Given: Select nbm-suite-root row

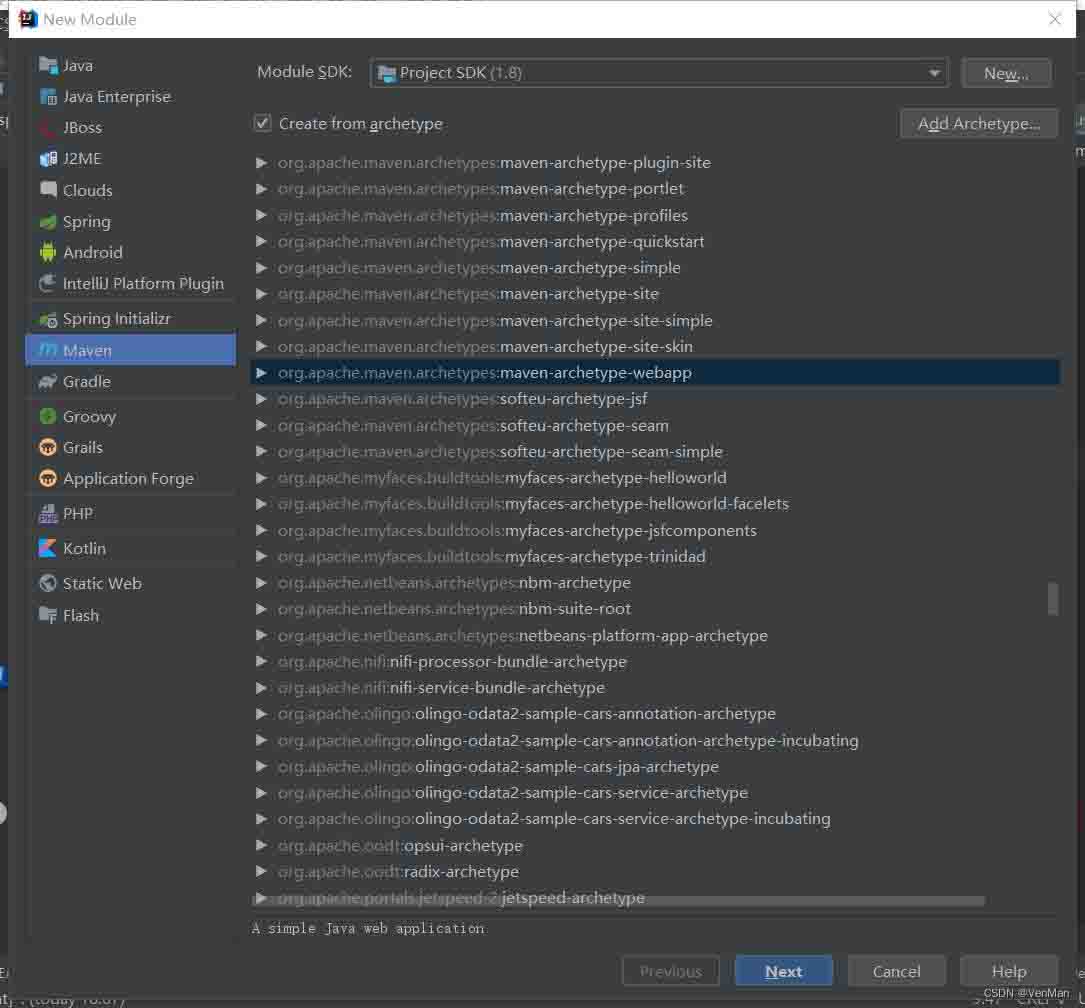Looking at the screenshot, I should point(655,609).
